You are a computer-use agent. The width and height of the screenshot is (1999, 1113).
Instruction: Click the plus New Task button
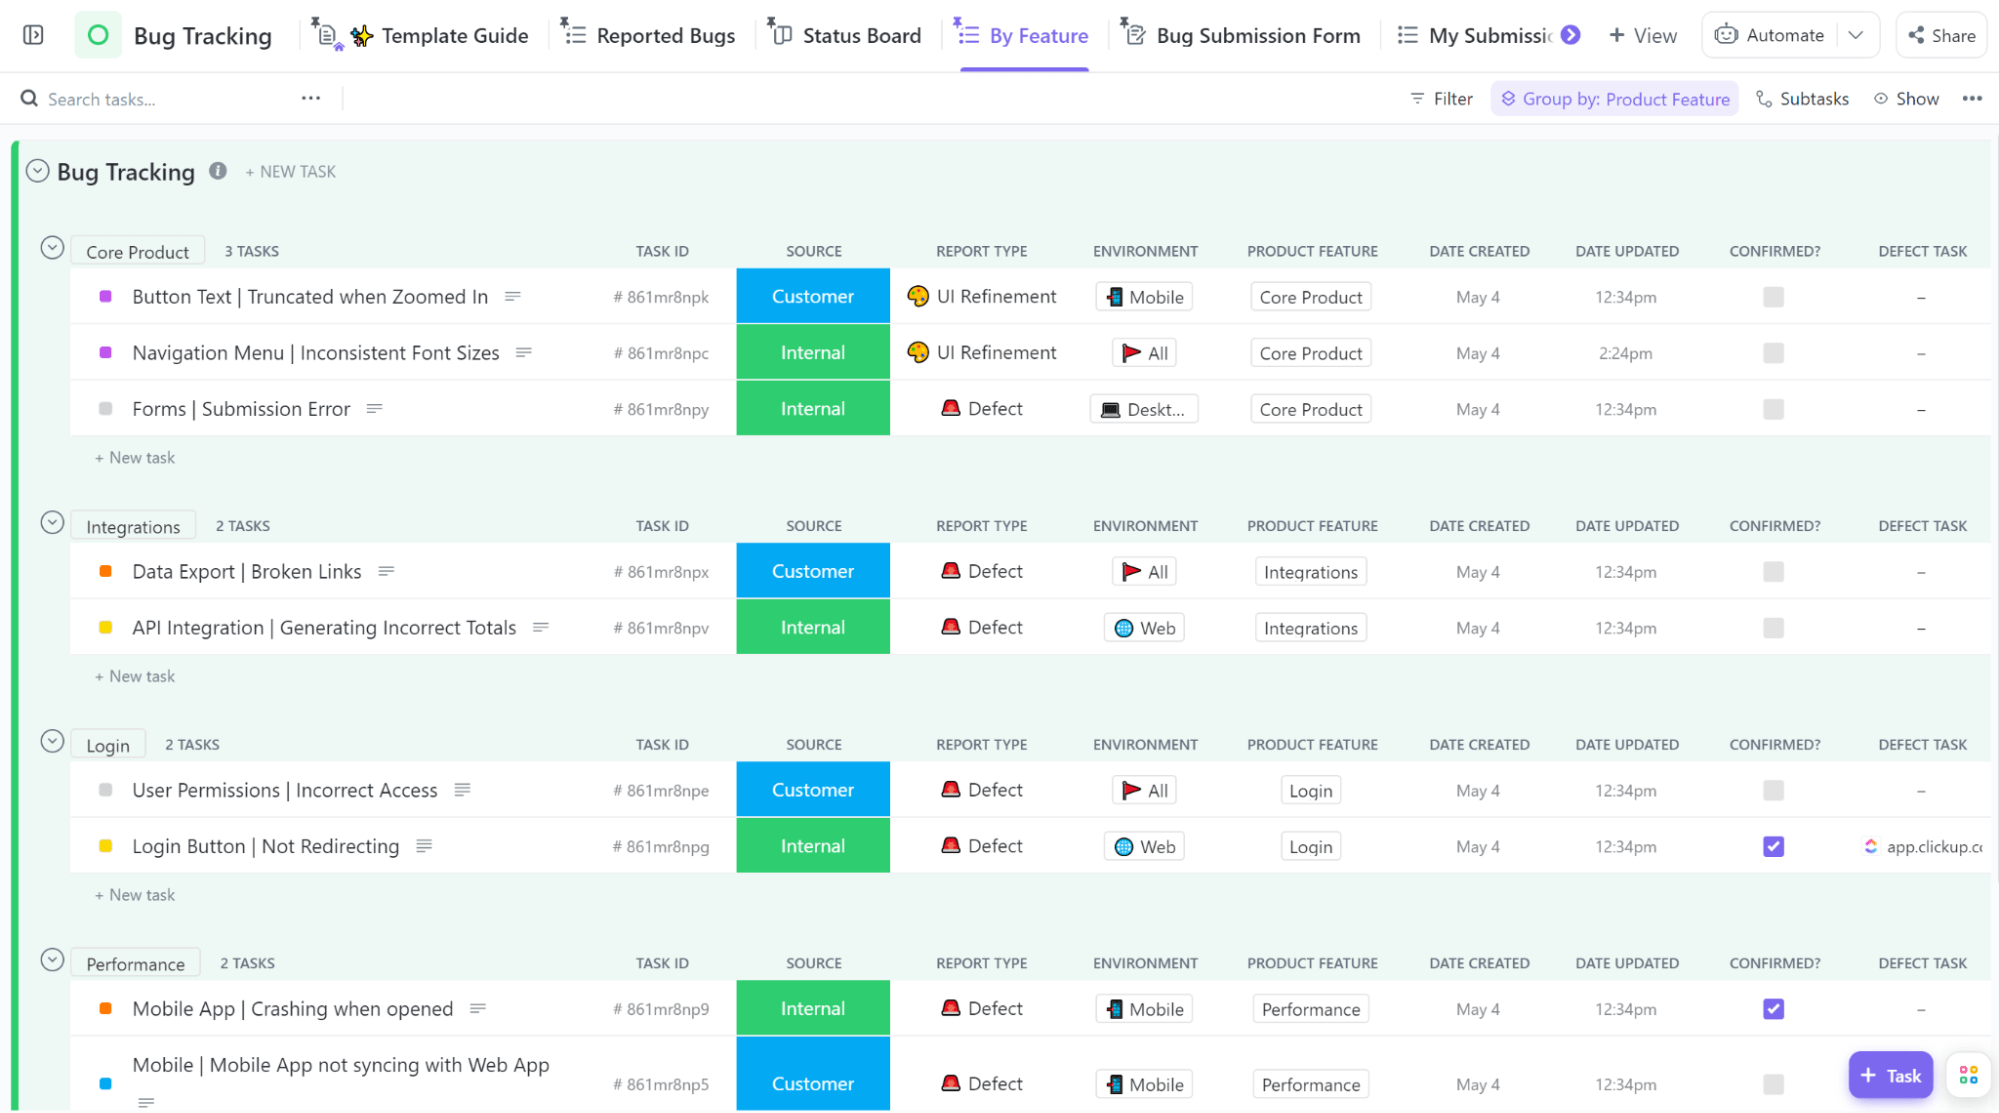point(292,171)
